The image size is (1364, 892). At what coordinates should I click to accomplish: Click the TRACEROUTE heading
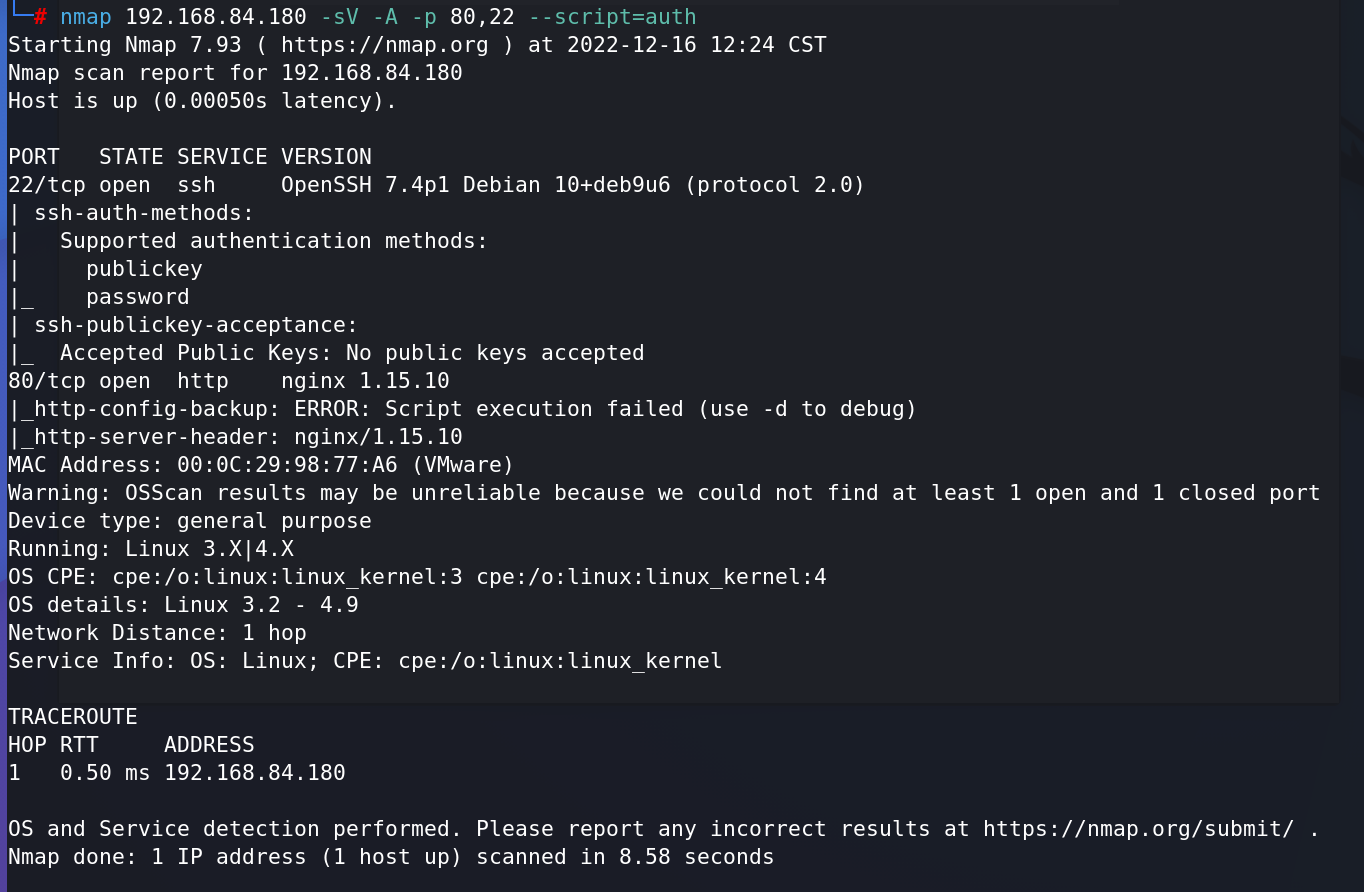tap(73, 717)
